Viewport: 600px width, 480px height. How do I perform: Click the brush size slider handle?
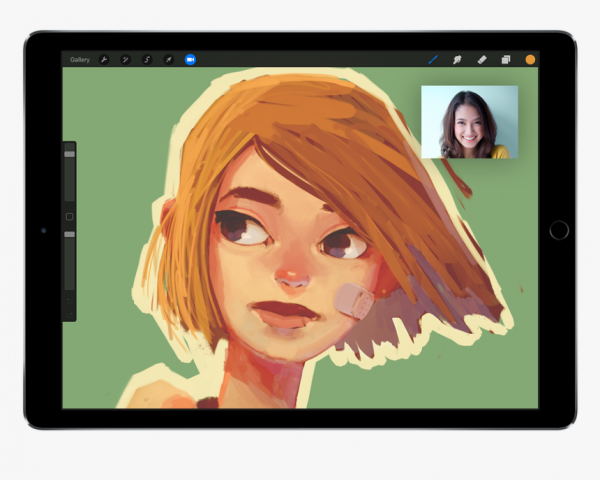(69, 154)
